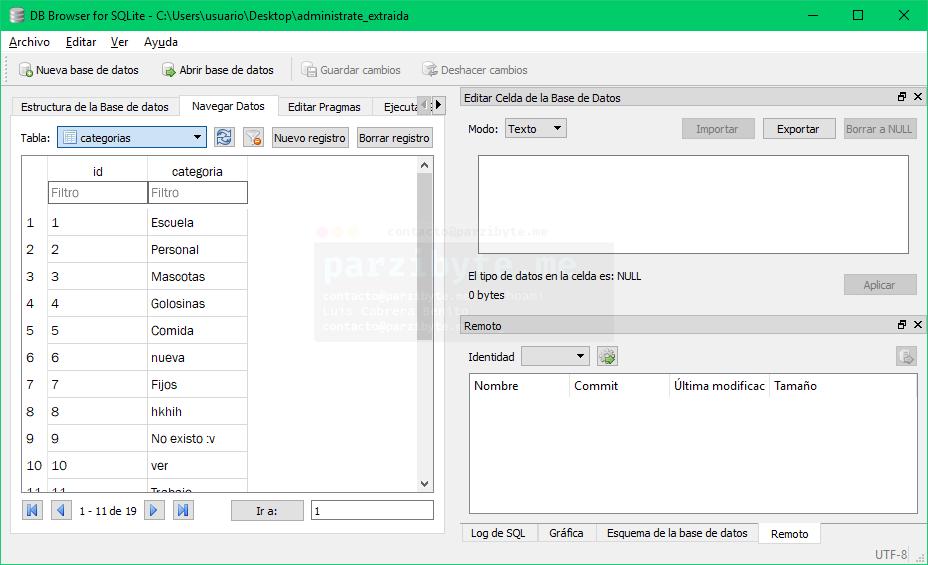The width and height of the screenshot is (928, 565).
Task: Clear all filters icon next to refresh
Action: tap(253, 137)
